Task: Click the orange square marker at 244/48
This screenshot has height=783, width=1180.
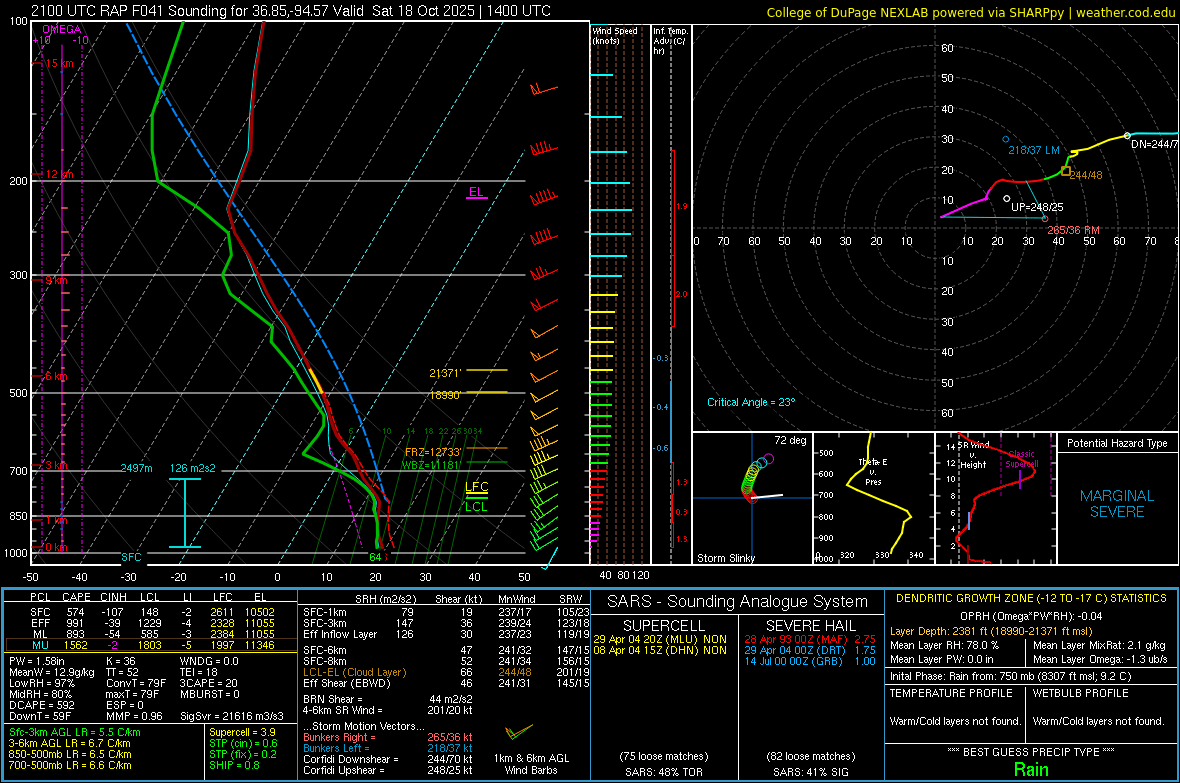Action: [1066, 172]
